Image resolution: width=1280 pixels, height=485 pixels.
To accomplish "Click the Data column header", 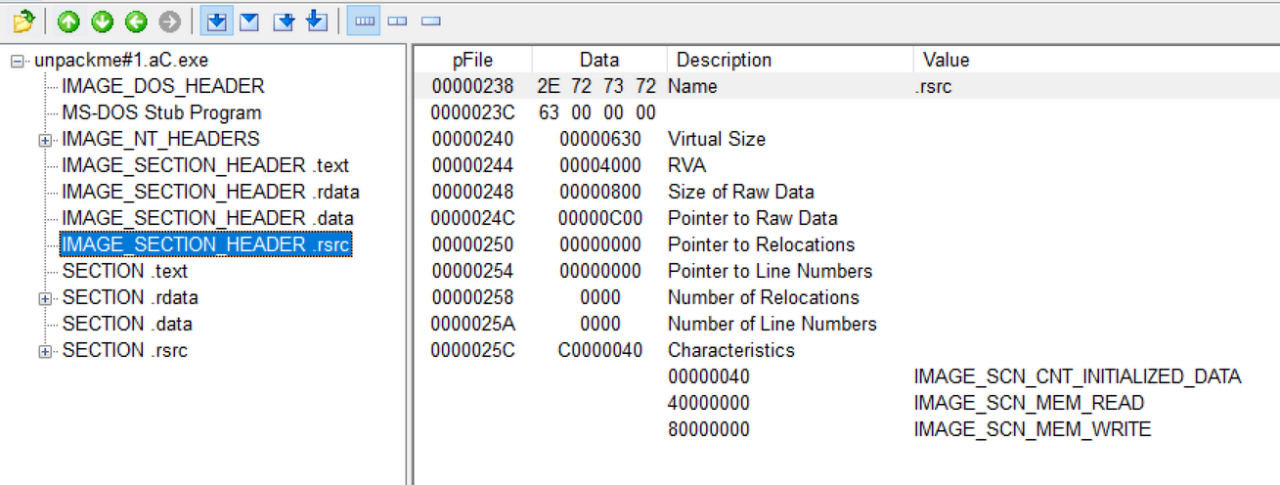I will coord(599,60).
